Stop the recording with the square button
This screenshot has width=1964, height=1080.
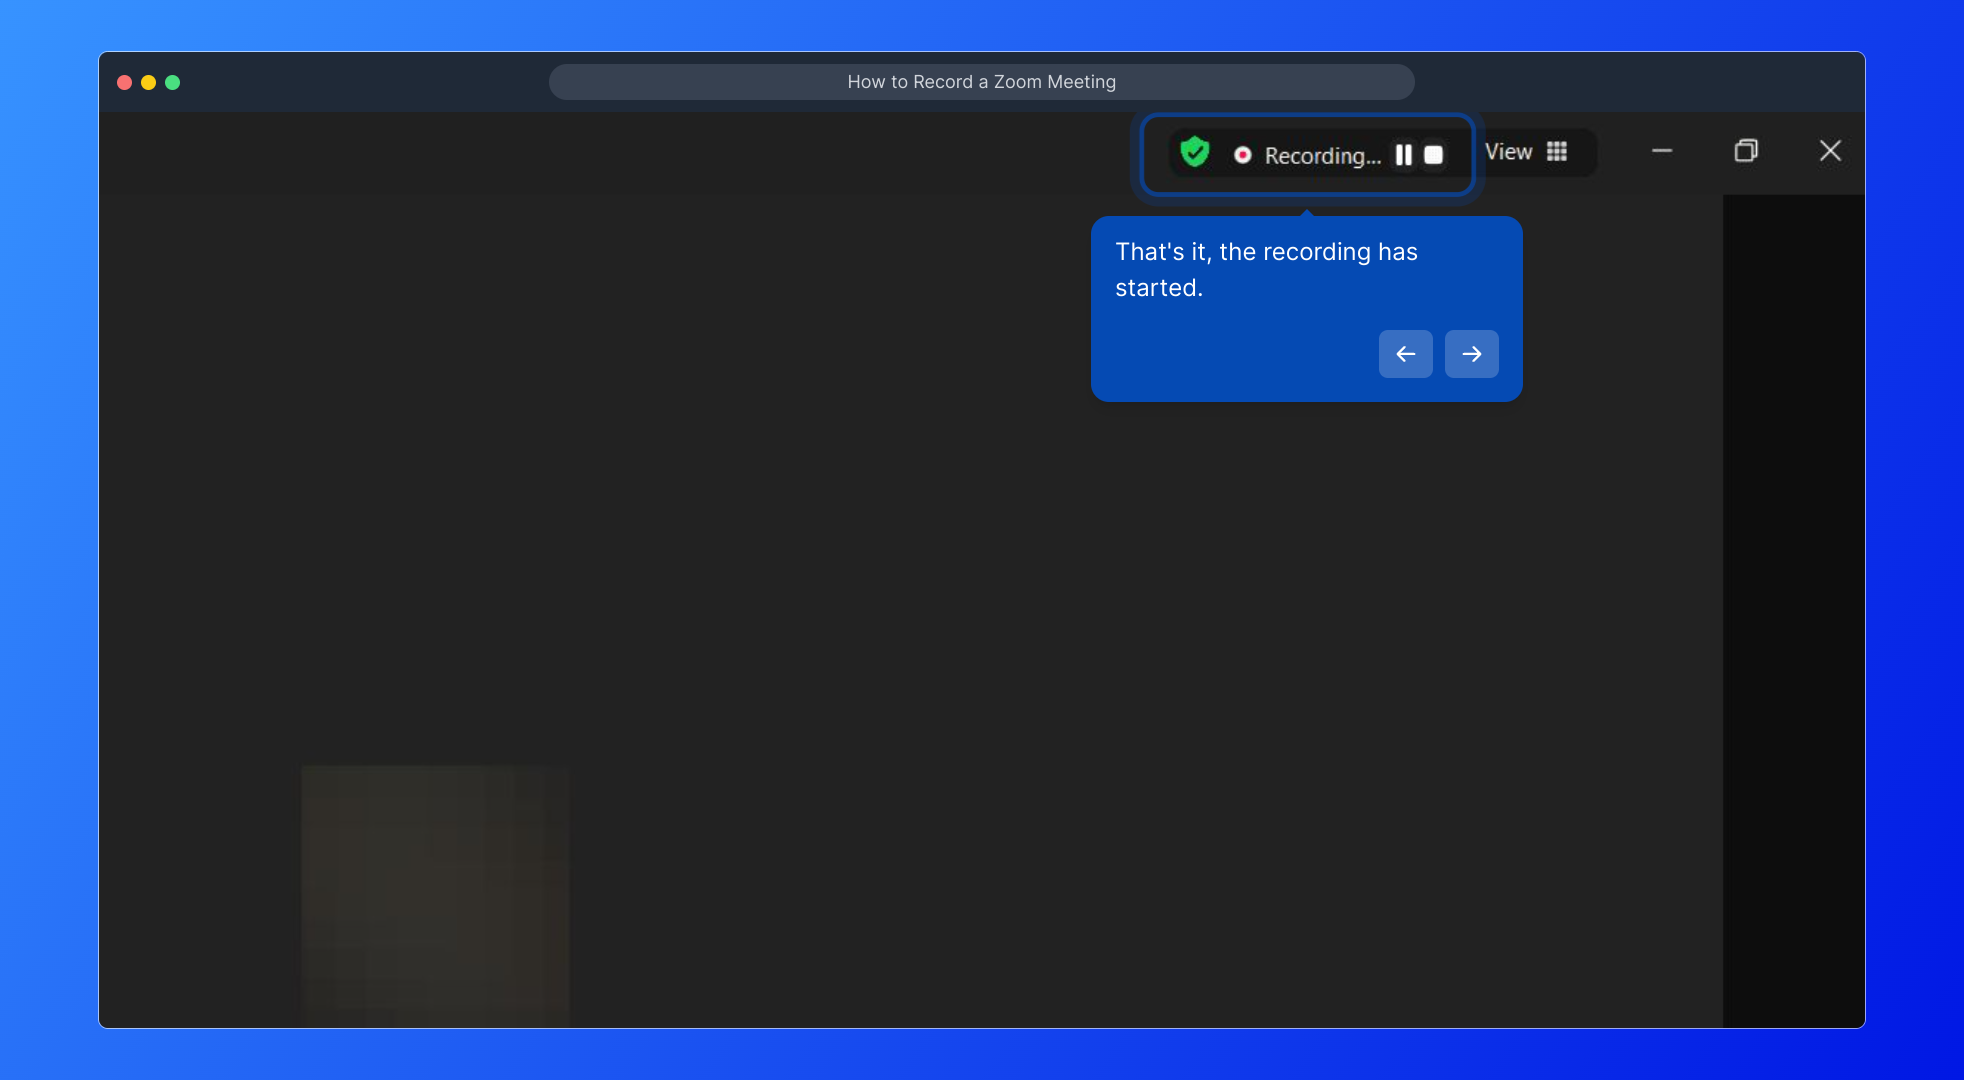(x=1433, y=155)
